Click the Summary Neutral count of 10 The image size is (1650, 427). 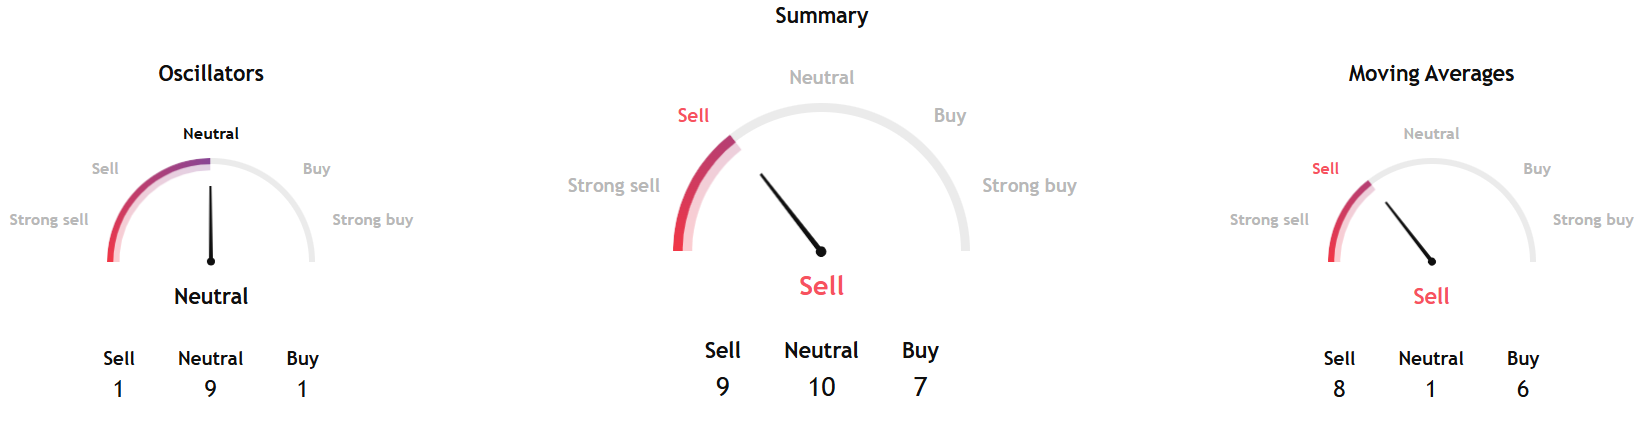point(821,387)
